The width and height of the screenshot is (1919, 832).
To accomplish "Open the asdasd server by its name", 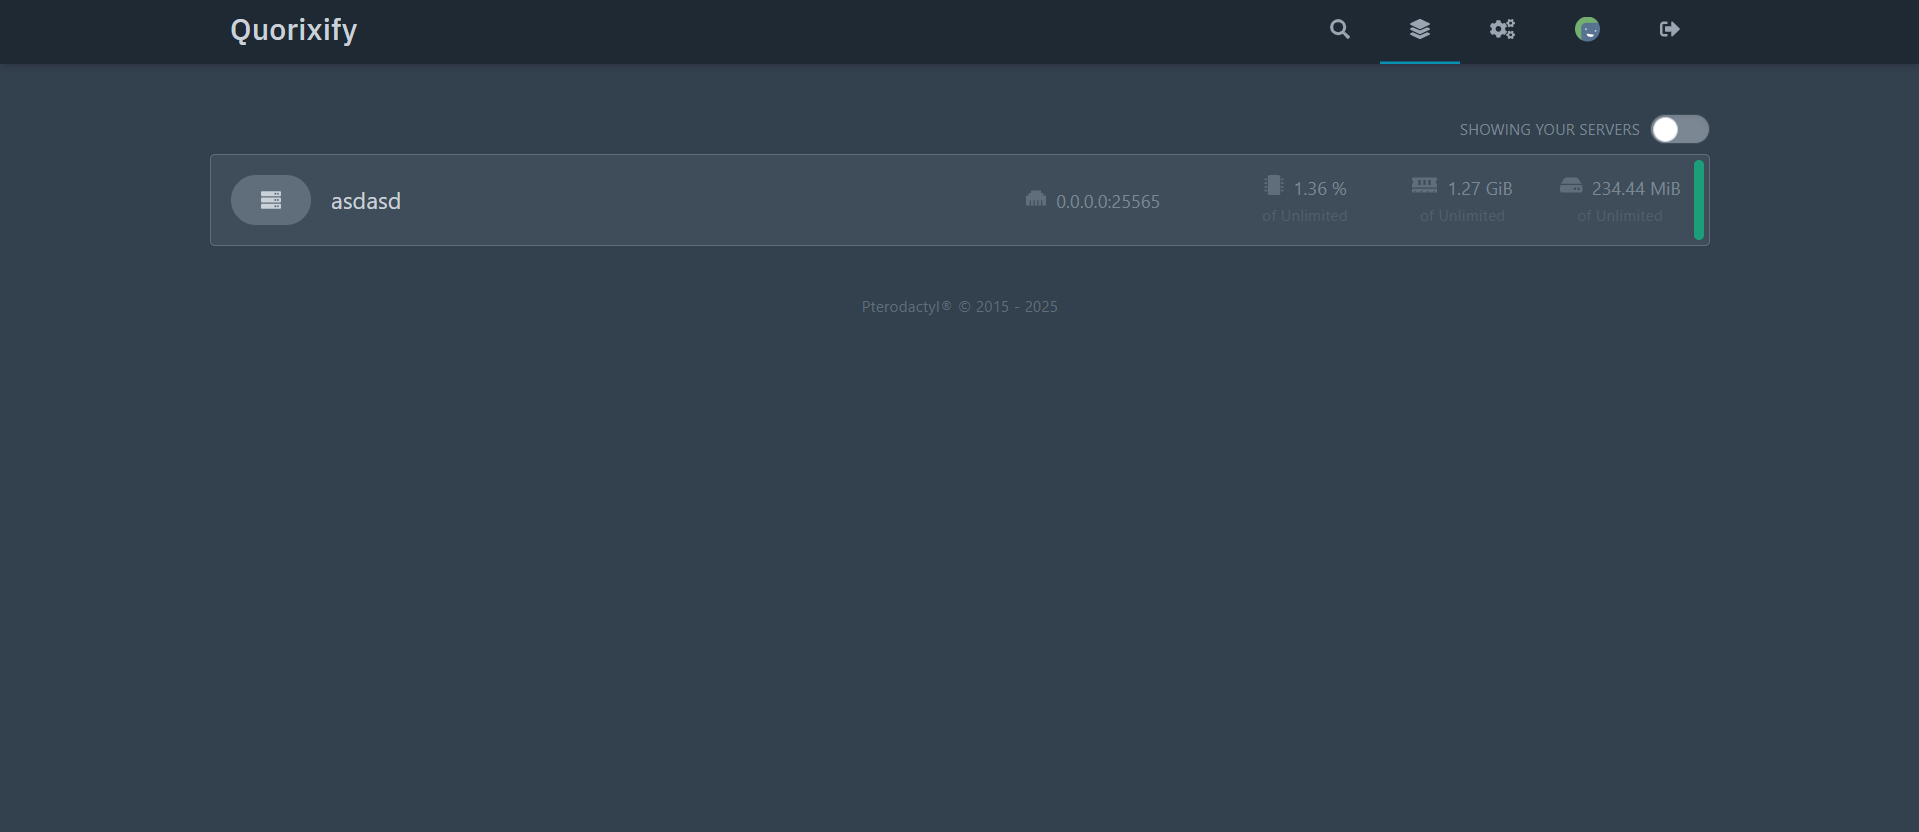I will (366, 201).
